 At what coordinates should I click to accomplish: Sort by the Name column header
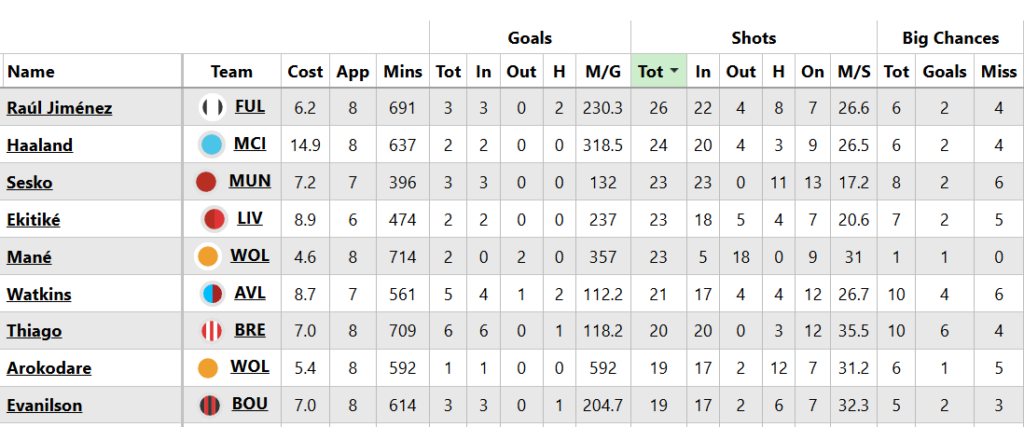(x=31, y=71)
